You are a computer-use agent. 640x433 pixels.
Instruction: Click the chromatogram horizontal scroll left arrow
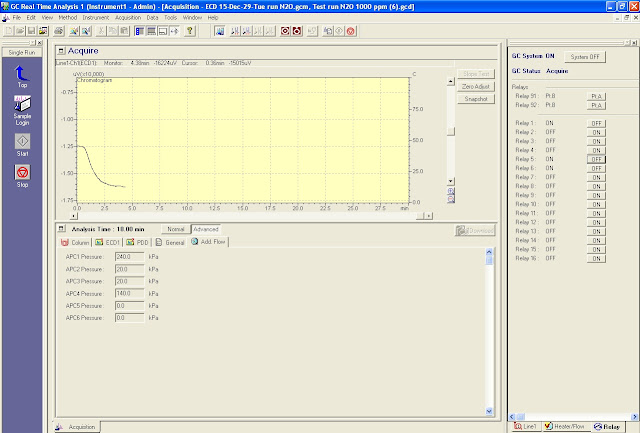click(74, 216)
